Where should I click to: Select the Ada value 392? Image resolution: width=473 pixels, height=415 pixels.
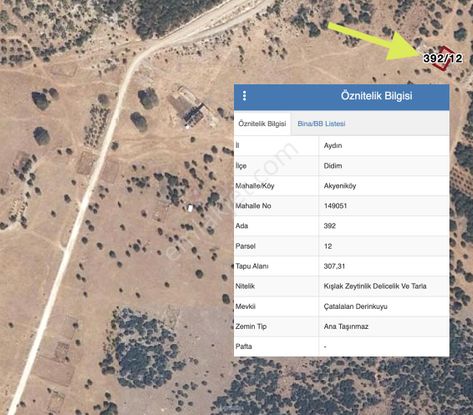[x=330, y=226]
